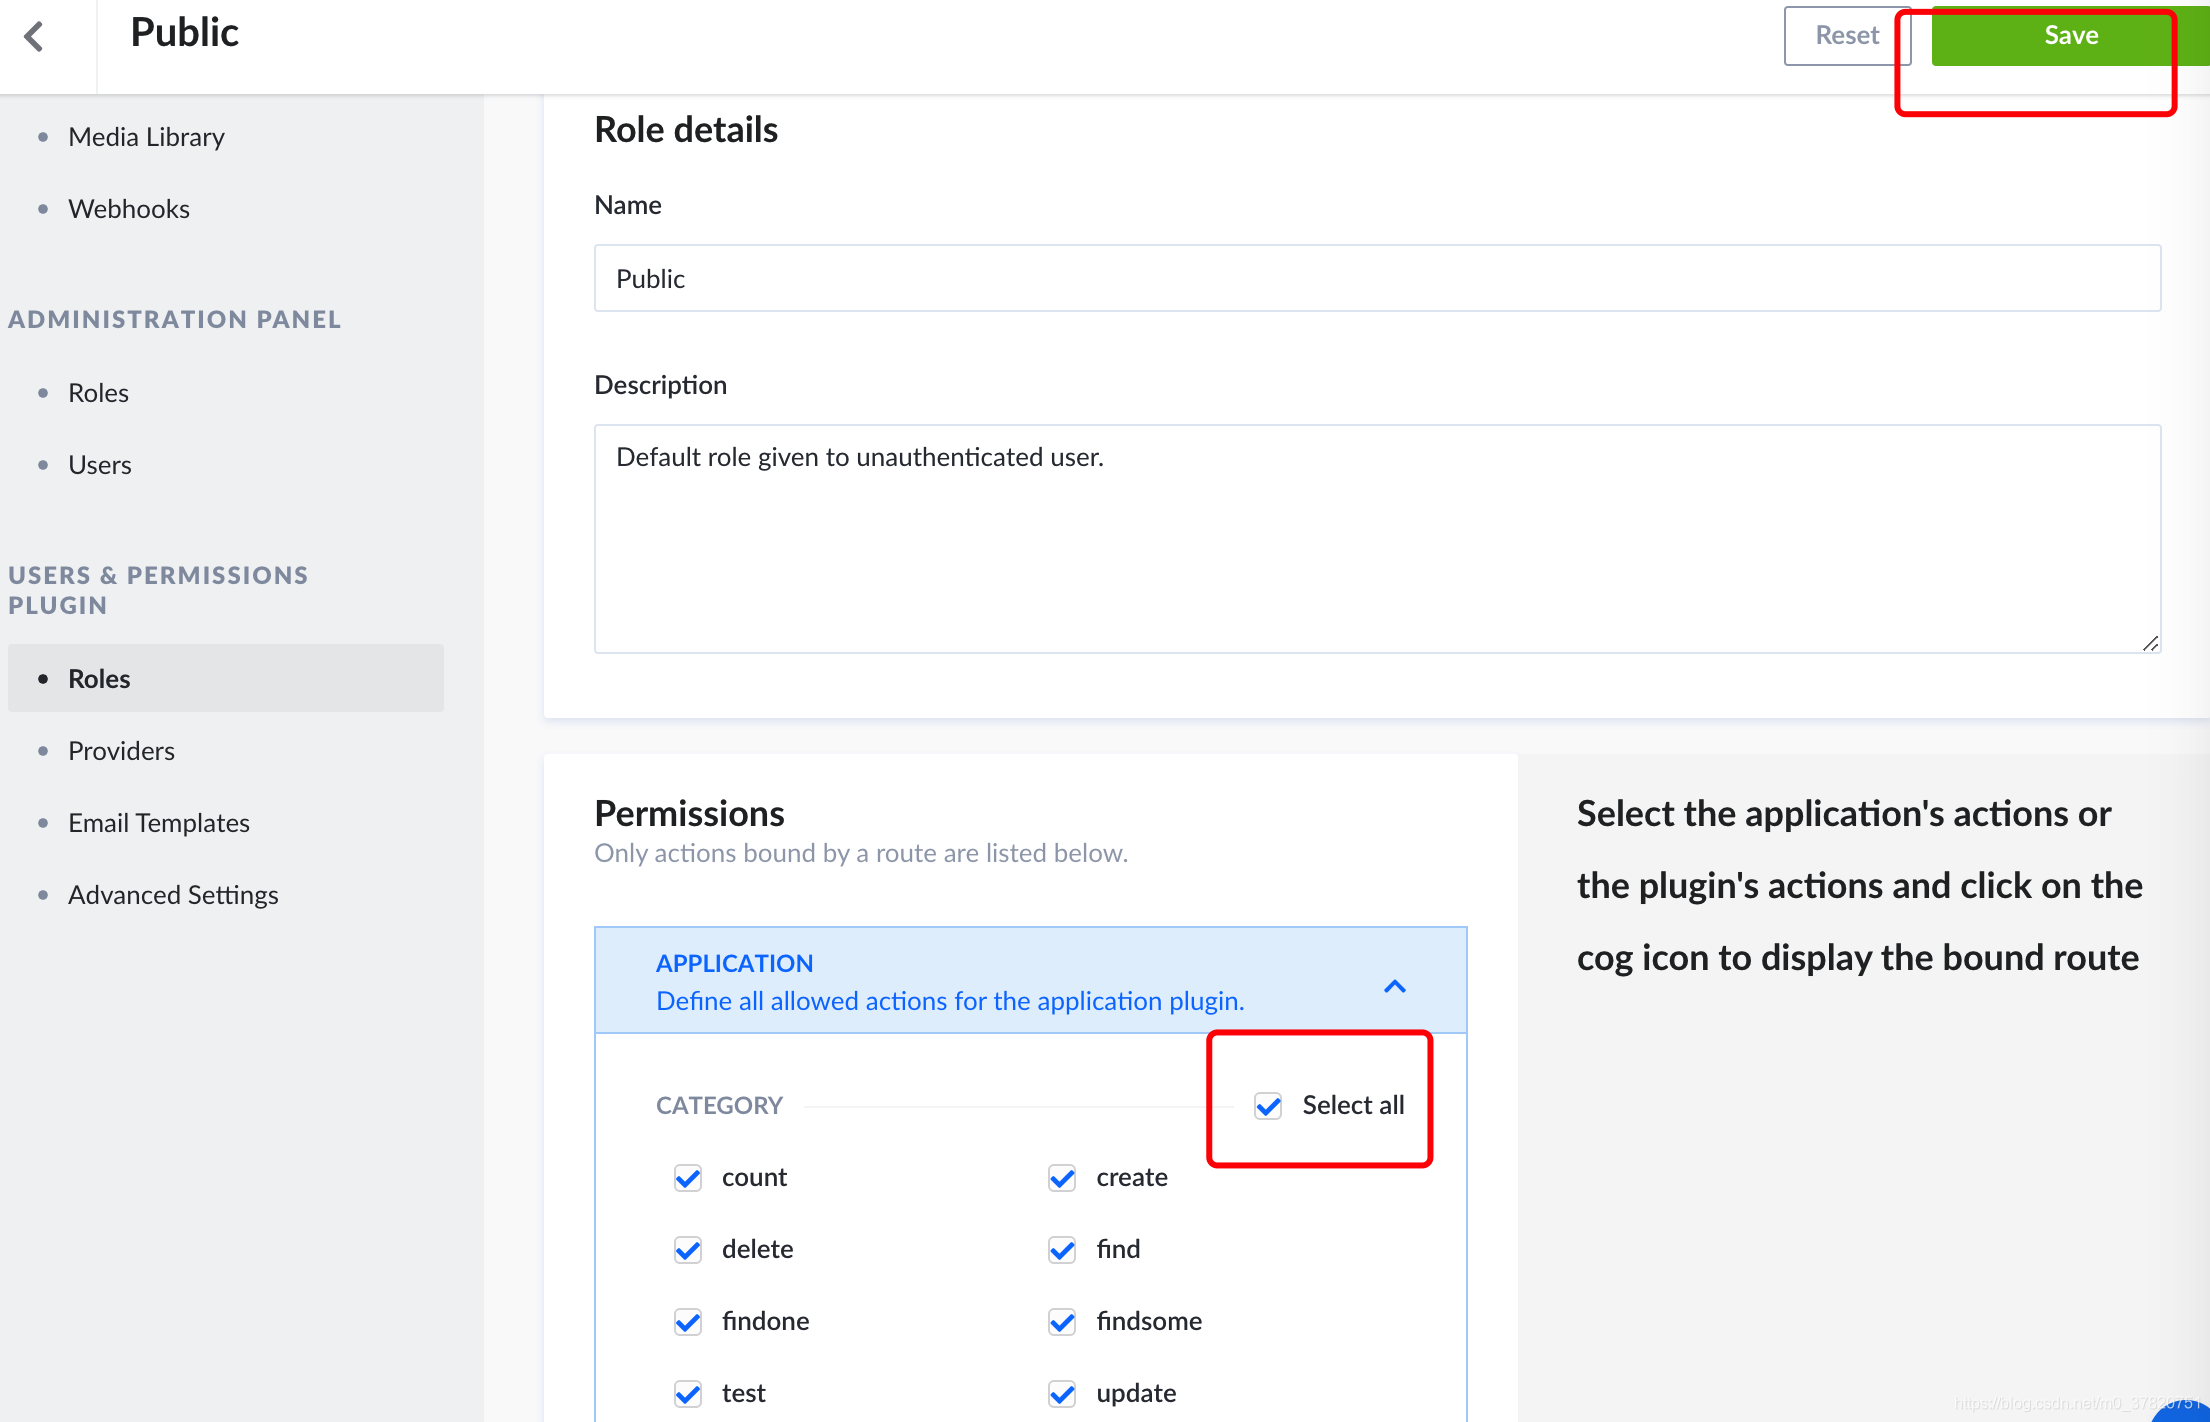Uncheck the count permission
Image resolution: width=2210 pixels, height=1422 pixels.
coord(688,1177)
